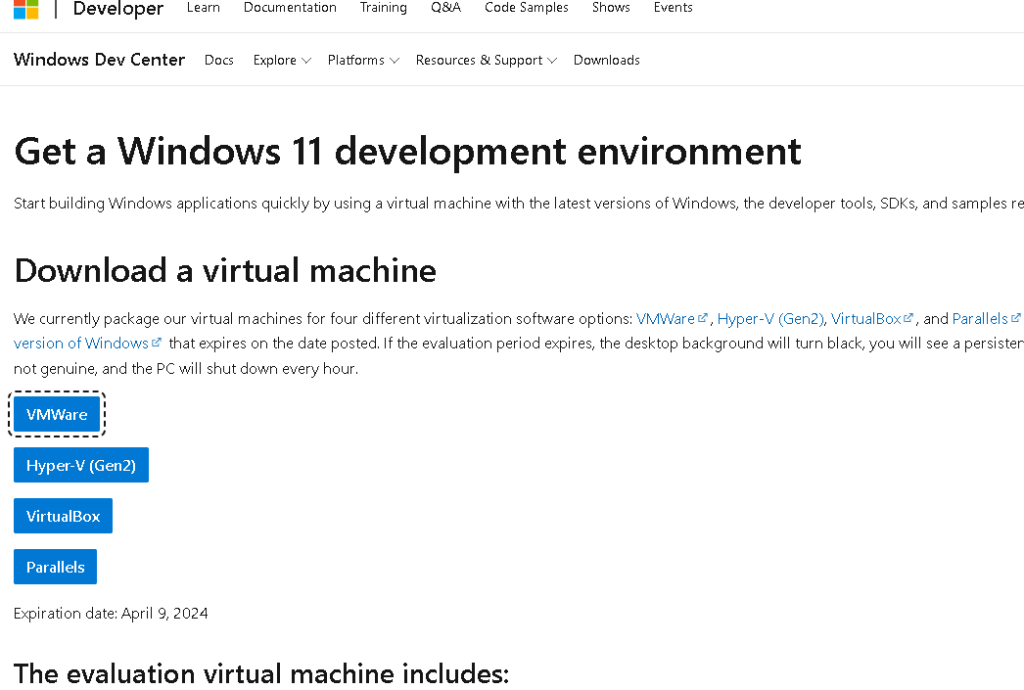This screenshot has width=1024, height=690.
Task: Expand the Explore dropdown
Action: (x=281, y=60)
